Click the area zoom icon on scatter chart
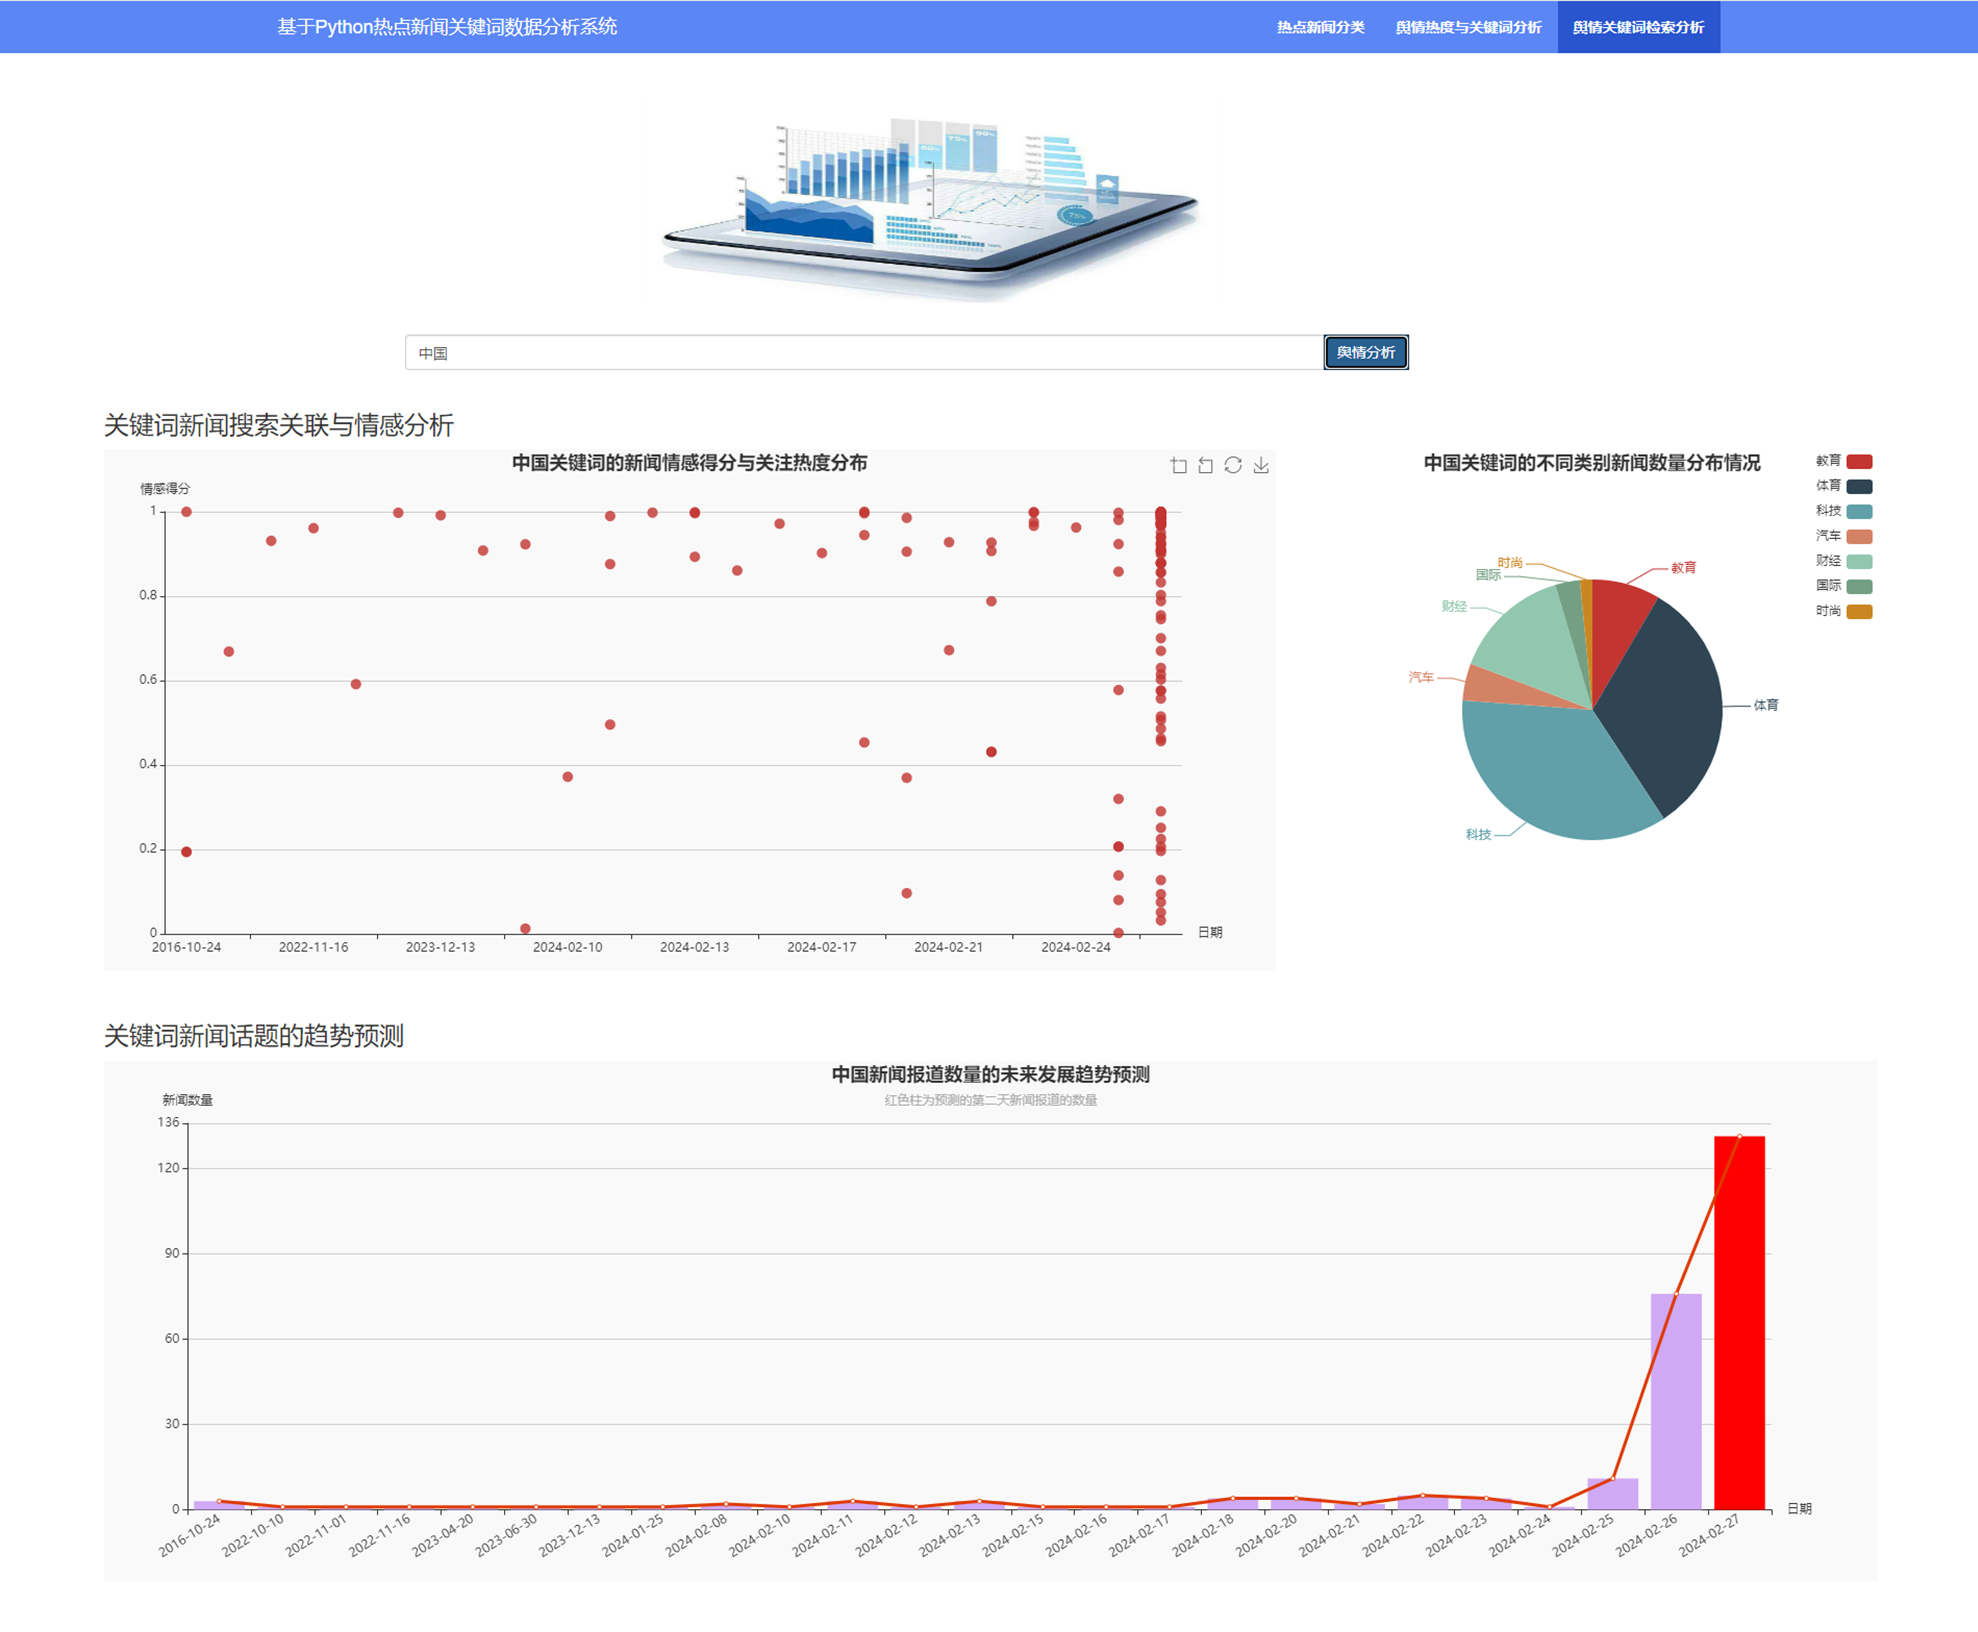The width and height of the screenshot is (1978, 1632). (x=1178, y=465)
